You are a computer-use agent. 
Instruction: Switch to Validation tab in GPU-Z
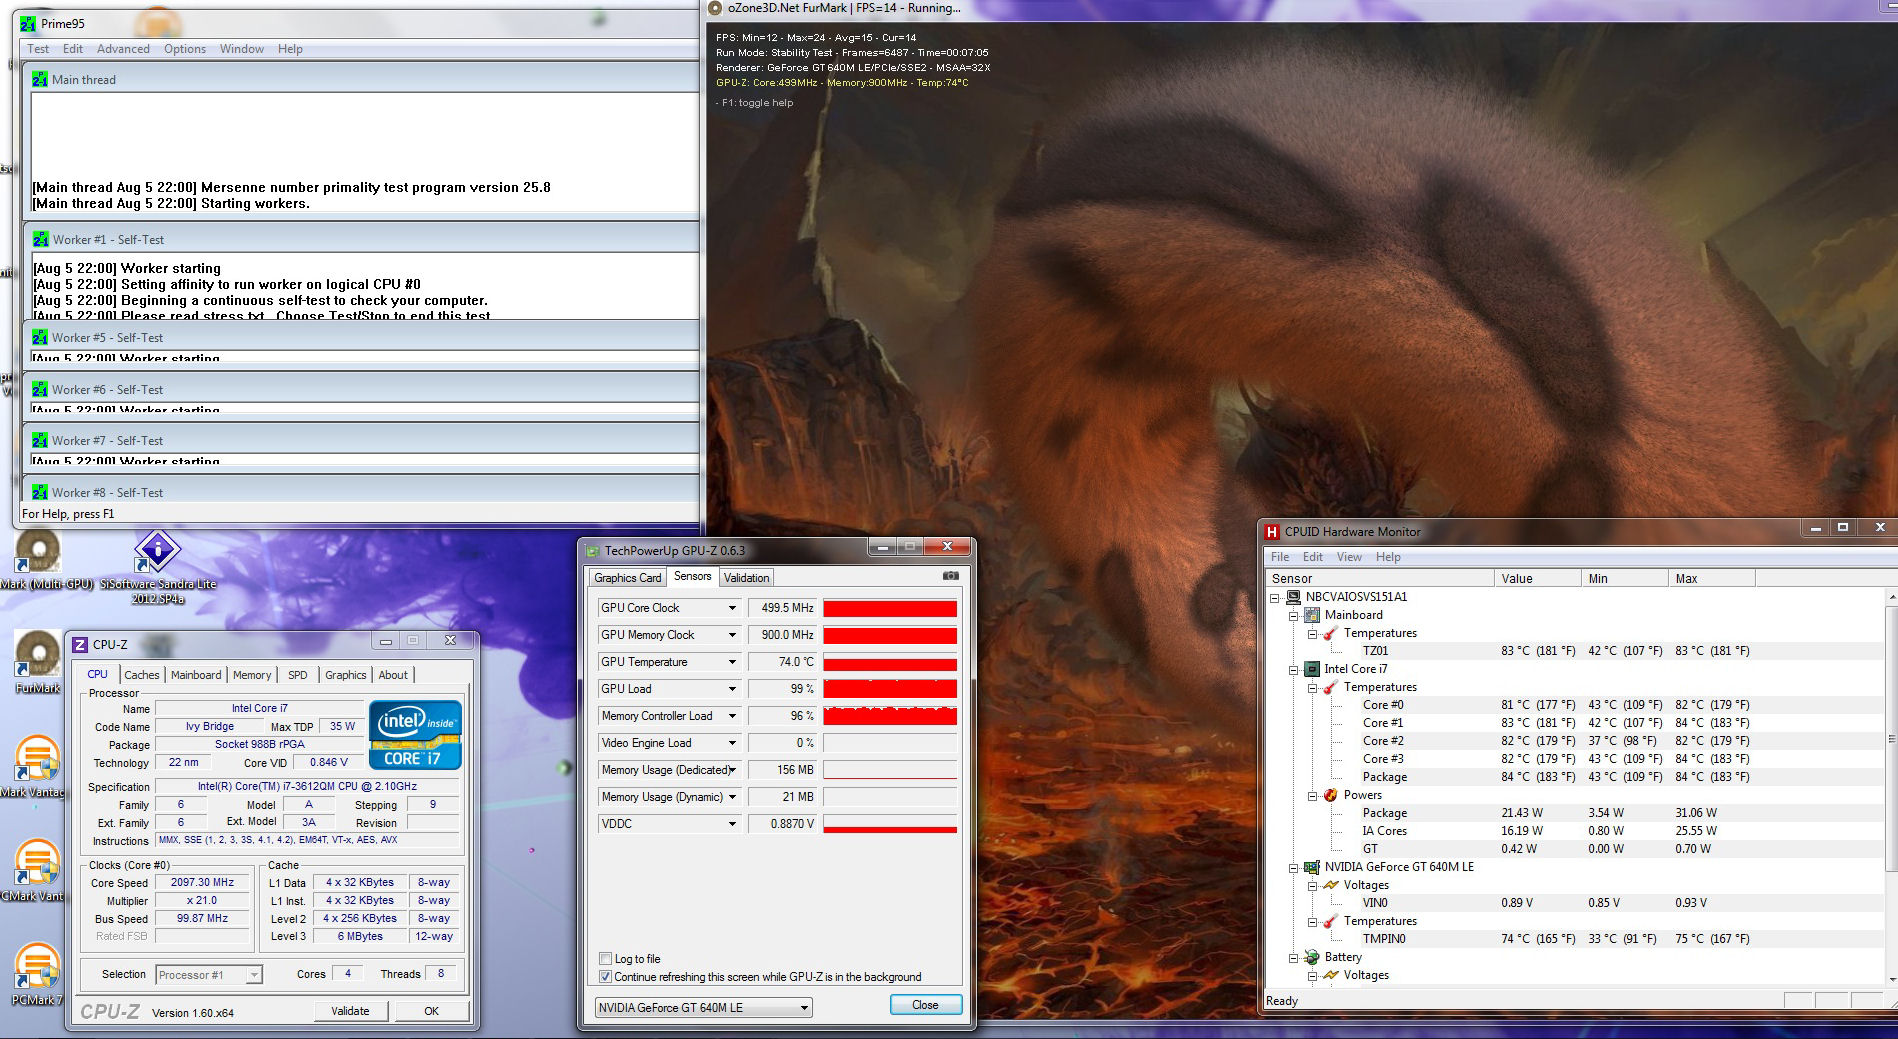(746, 578)
